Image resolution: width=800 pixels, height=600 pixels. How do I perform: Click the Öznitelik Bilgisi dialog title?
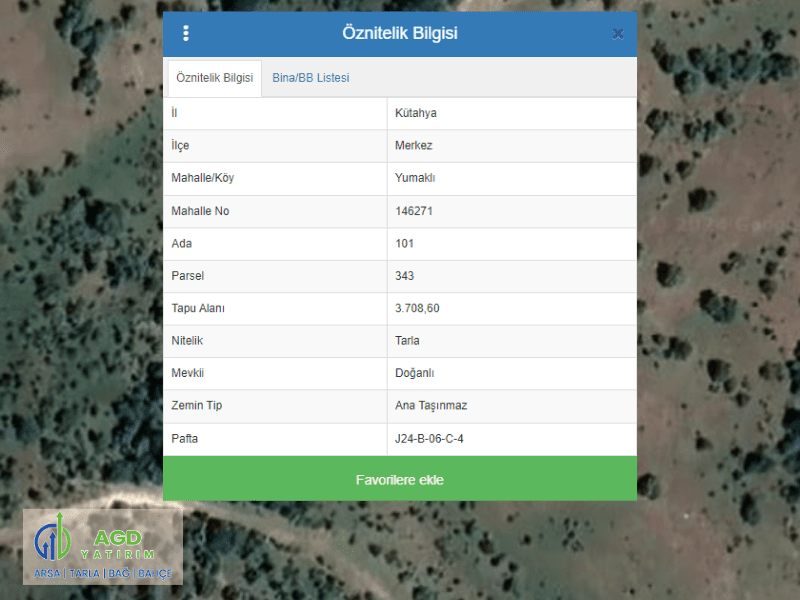(399, 33)
